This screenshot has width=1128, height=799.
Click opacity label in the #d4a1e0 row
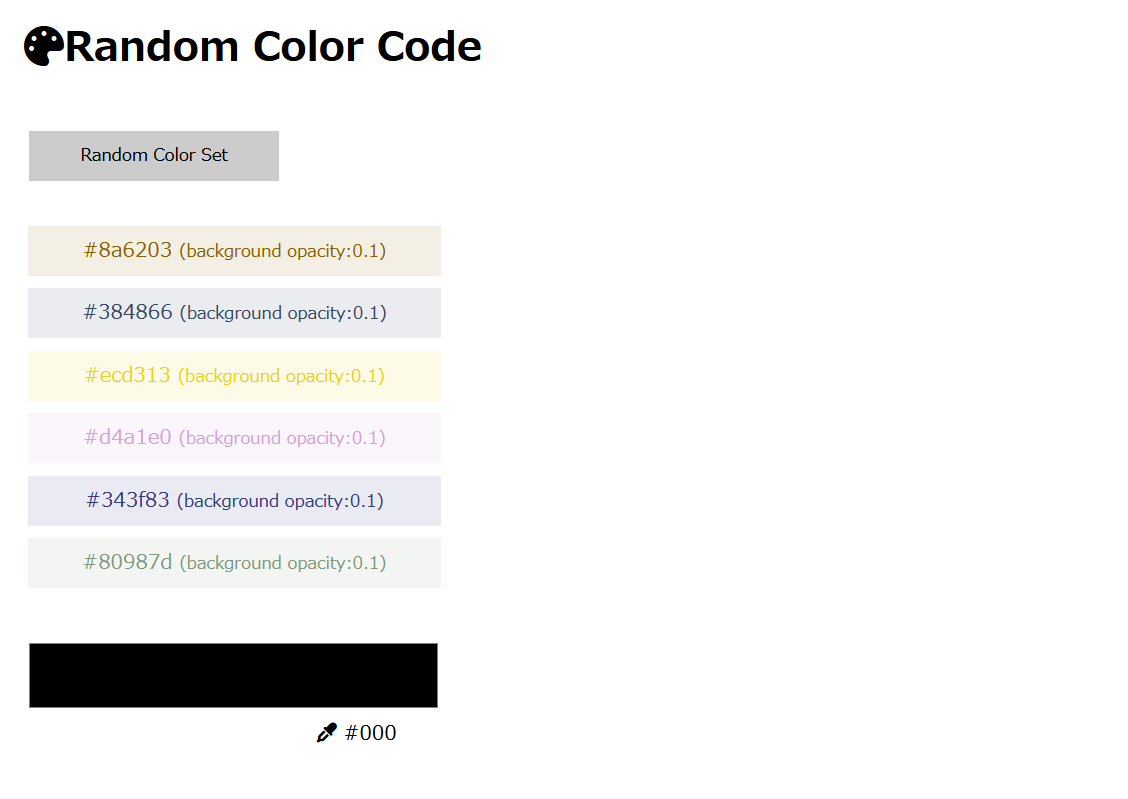282,438
